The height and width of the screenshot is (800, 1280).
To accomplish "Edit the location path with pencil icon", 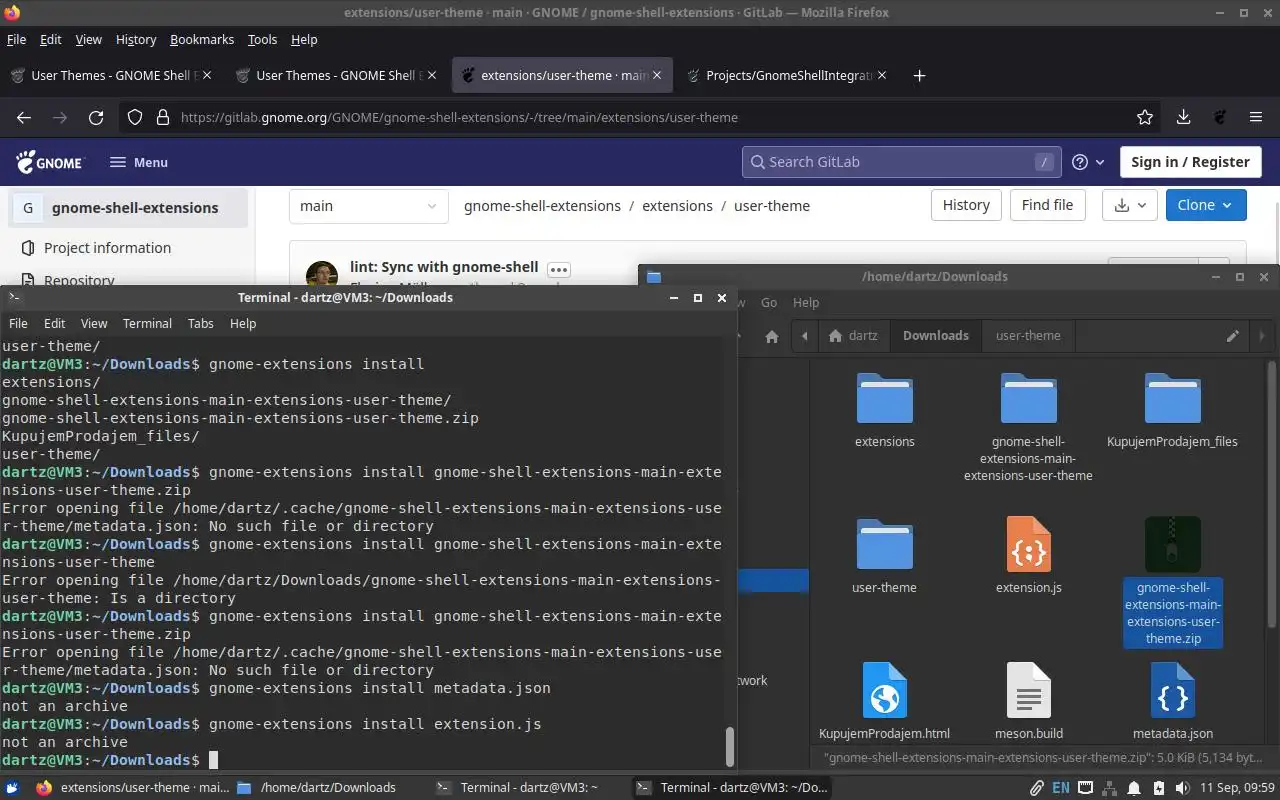I will coord(1232,336).
